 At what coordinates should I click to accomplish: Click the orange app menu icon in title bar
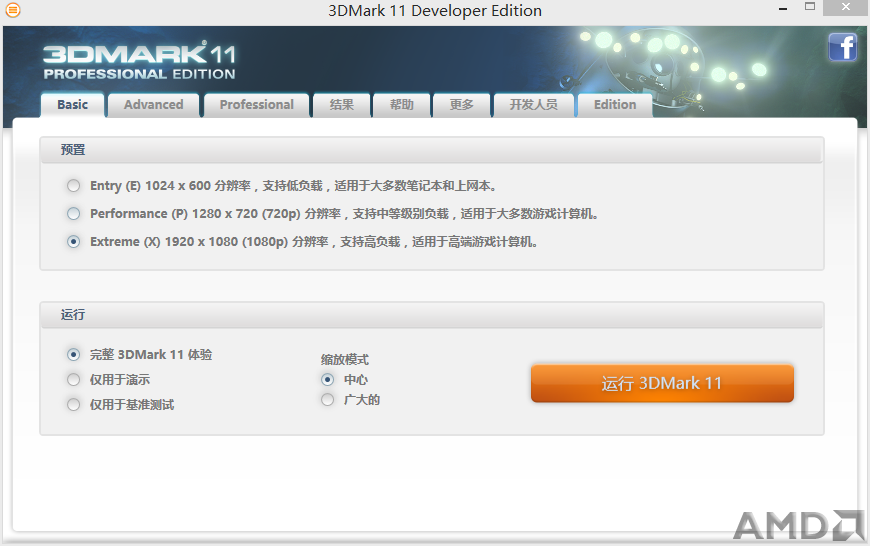13,10
